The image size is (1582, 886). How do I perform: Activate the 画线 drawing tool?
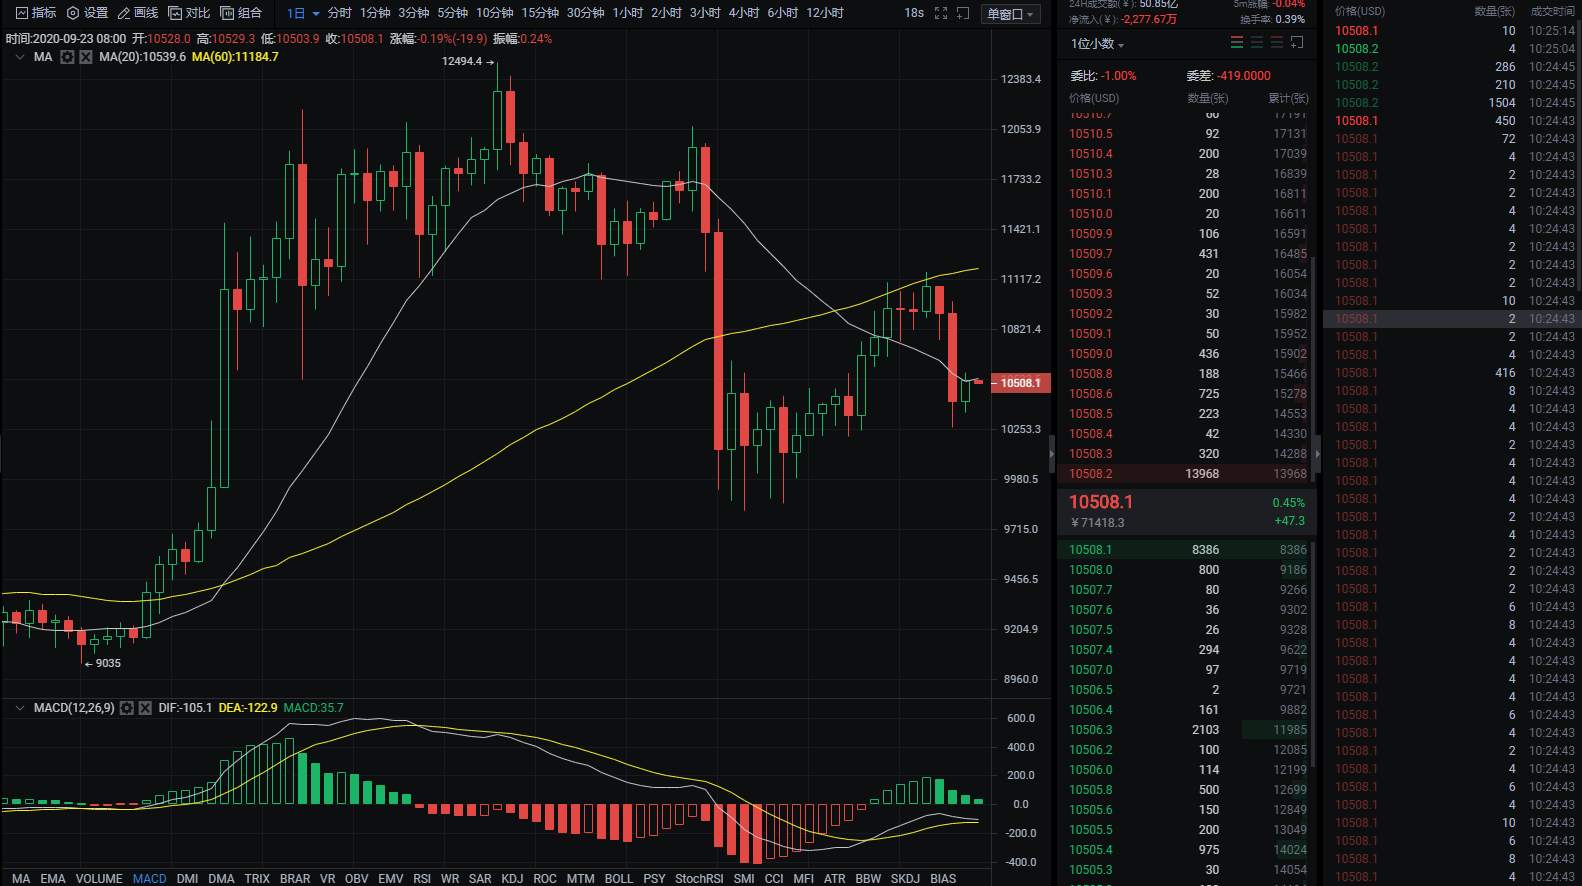pos(138,13)
